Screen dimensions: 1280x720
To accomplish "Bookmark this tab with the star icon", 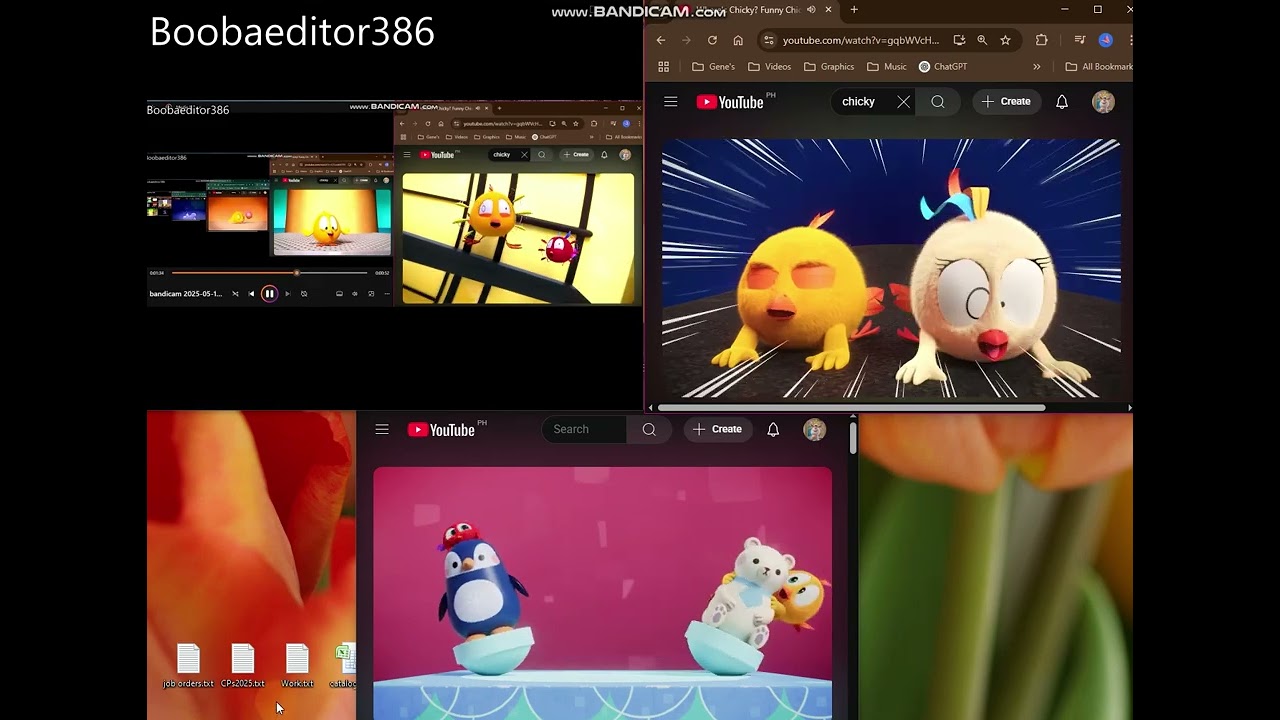I will (x=1005, y=40).
